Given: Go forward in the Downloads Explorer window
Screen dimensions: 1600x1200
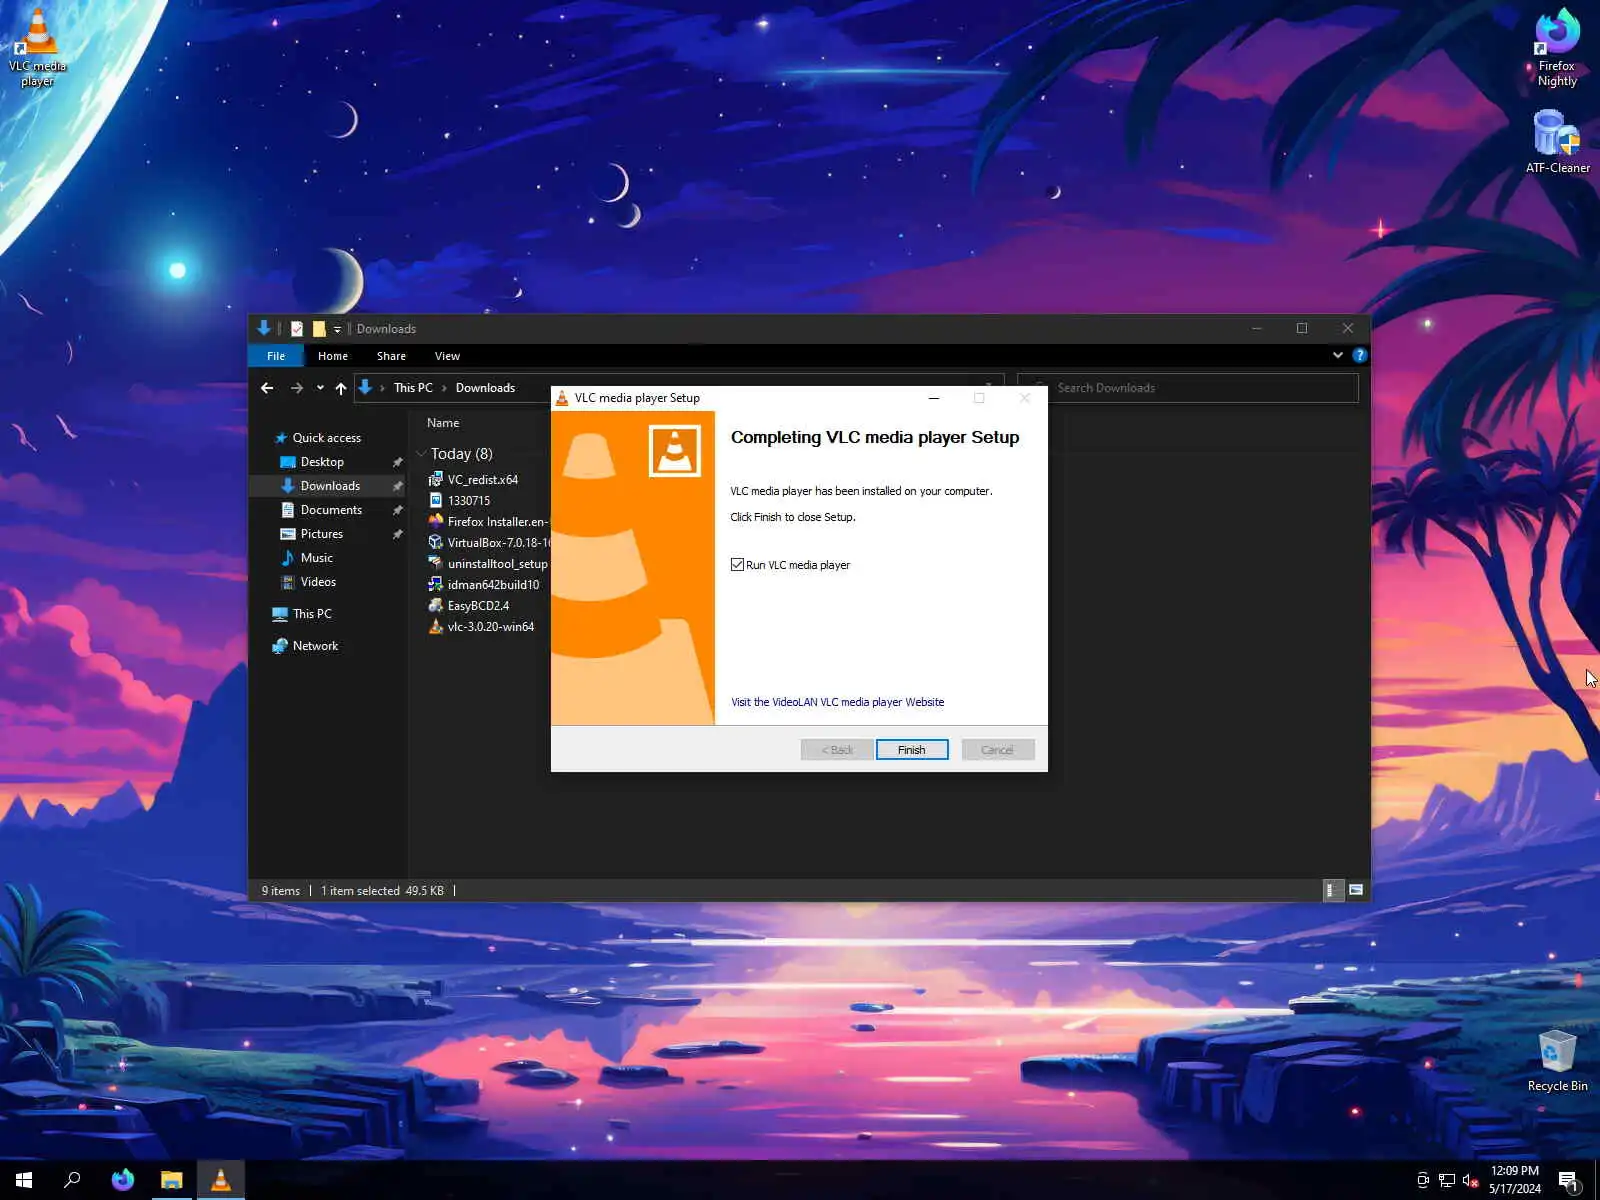Looking at the screenshot, I should [x=297, y=388].
